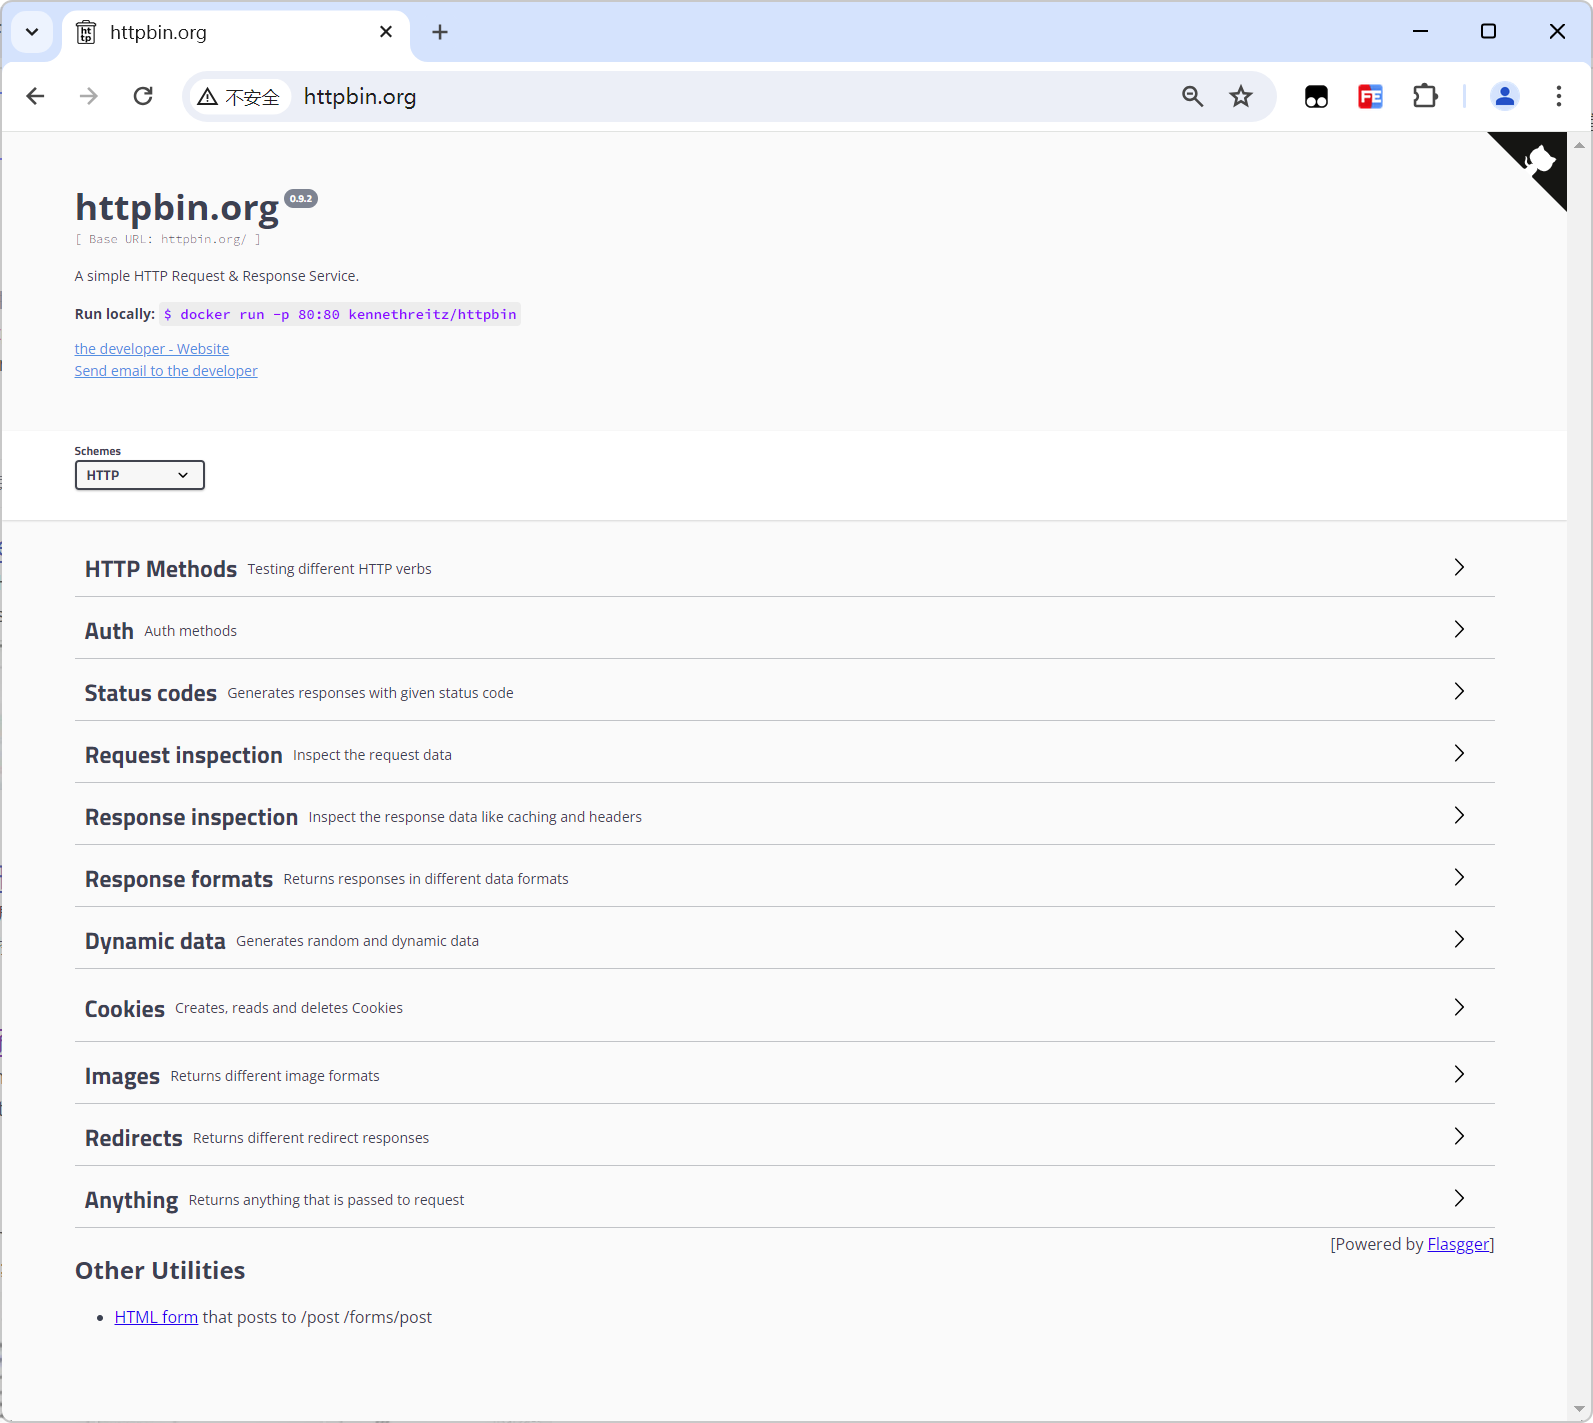Click the Images heading
1593x1423 pixels.
pyautogui.click(x=122, y=1077)
